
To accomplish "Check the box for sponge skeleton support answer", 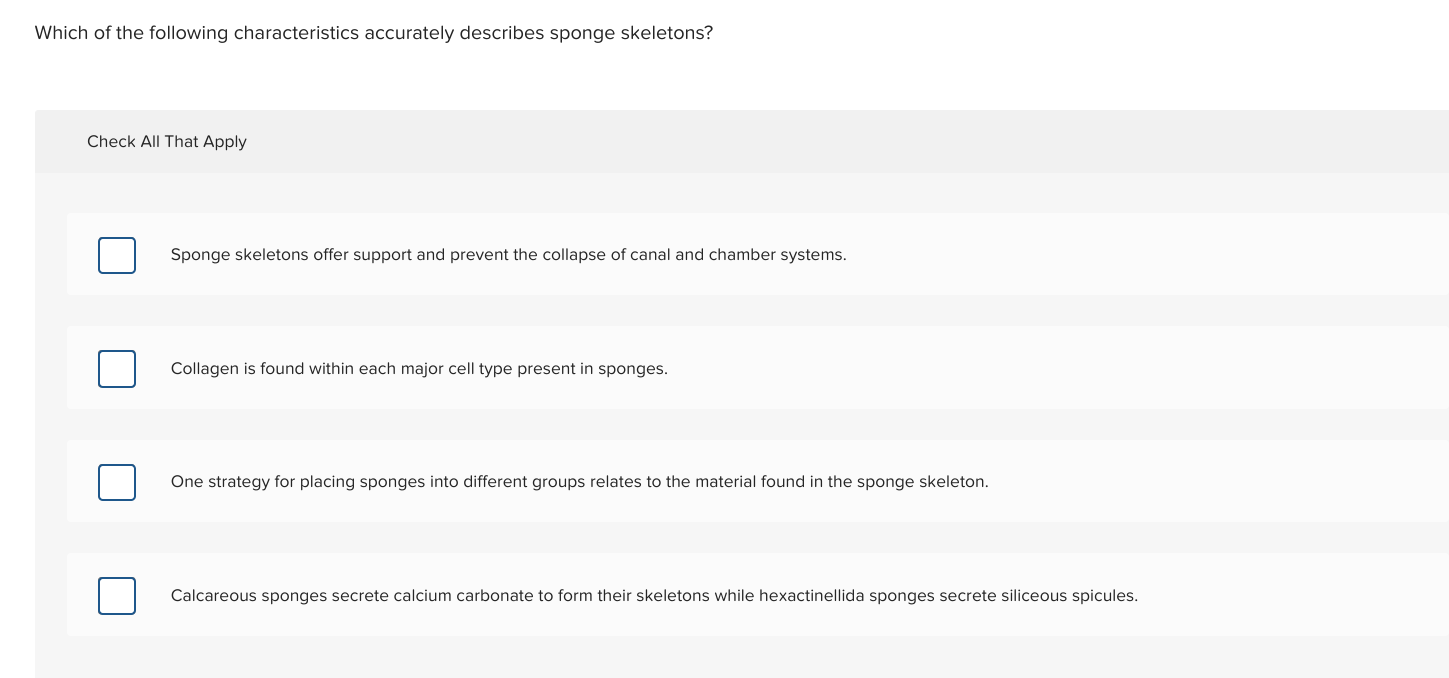I will [117, 255].
